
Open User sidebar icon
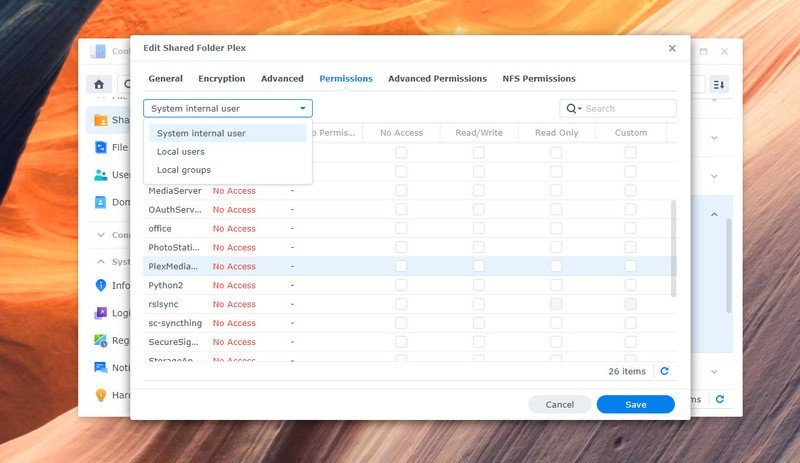(x=101, y=175)
